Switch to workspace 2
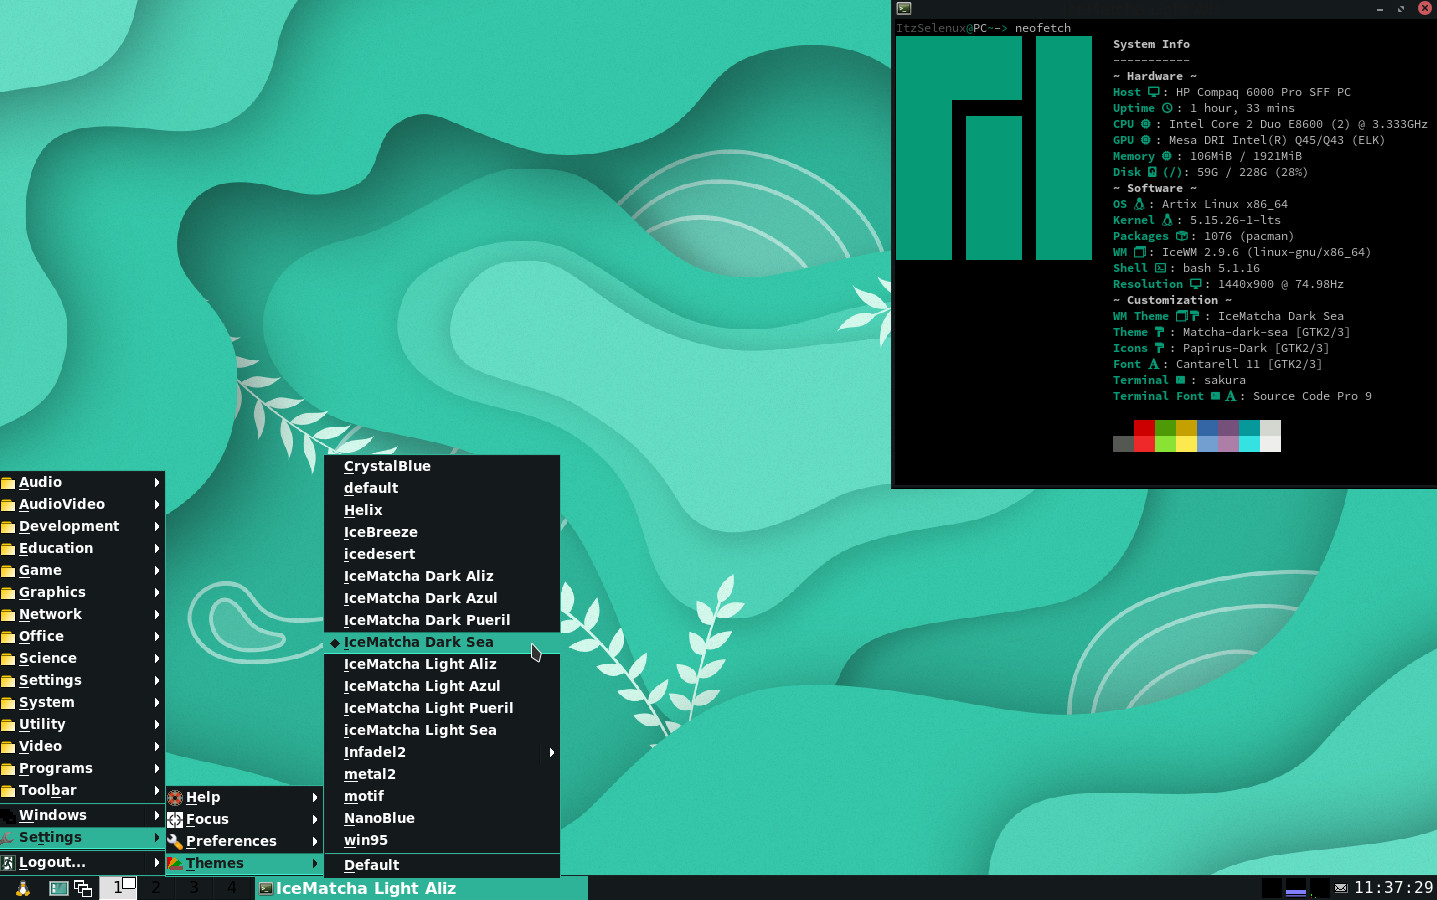The image size is (1437, 900). pyautogui.click(x=155, y=887)
